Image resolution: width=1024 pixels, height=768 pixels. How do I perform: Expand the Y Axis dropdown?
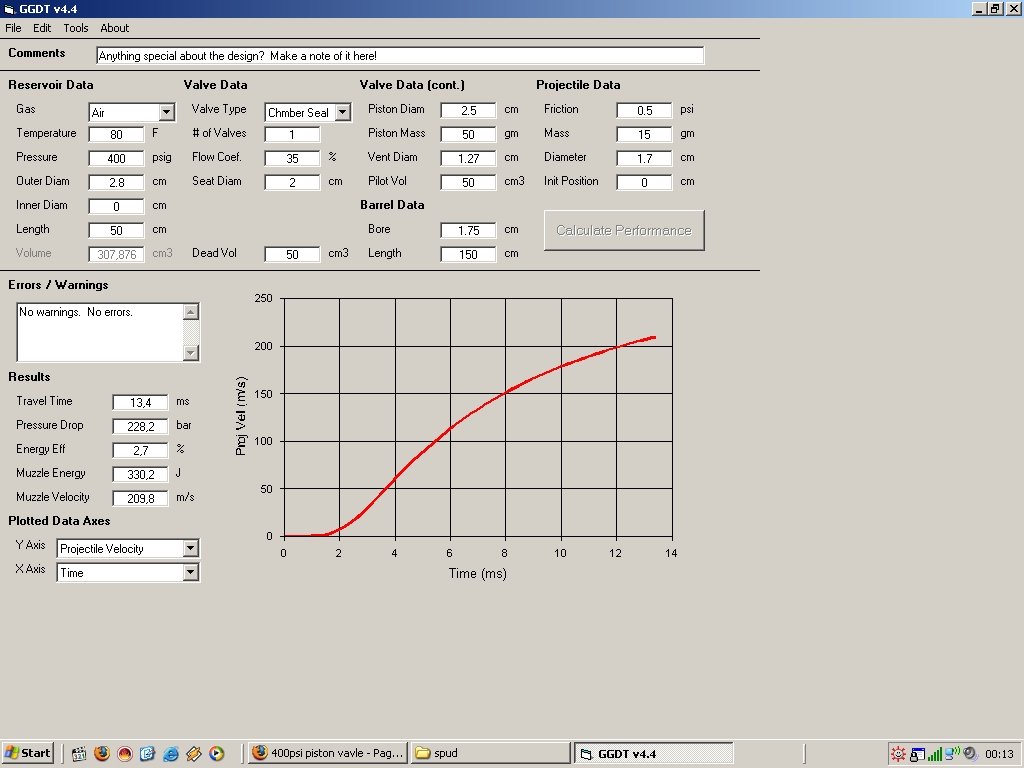(x=190, y=548)
